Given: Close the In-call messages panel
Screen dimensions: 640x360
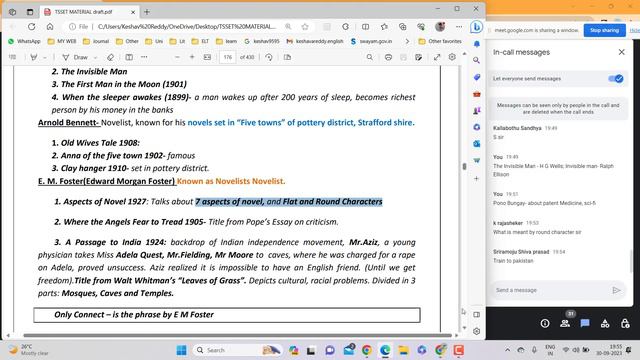Looking at the screenshot, I should (x=621, y=52).
